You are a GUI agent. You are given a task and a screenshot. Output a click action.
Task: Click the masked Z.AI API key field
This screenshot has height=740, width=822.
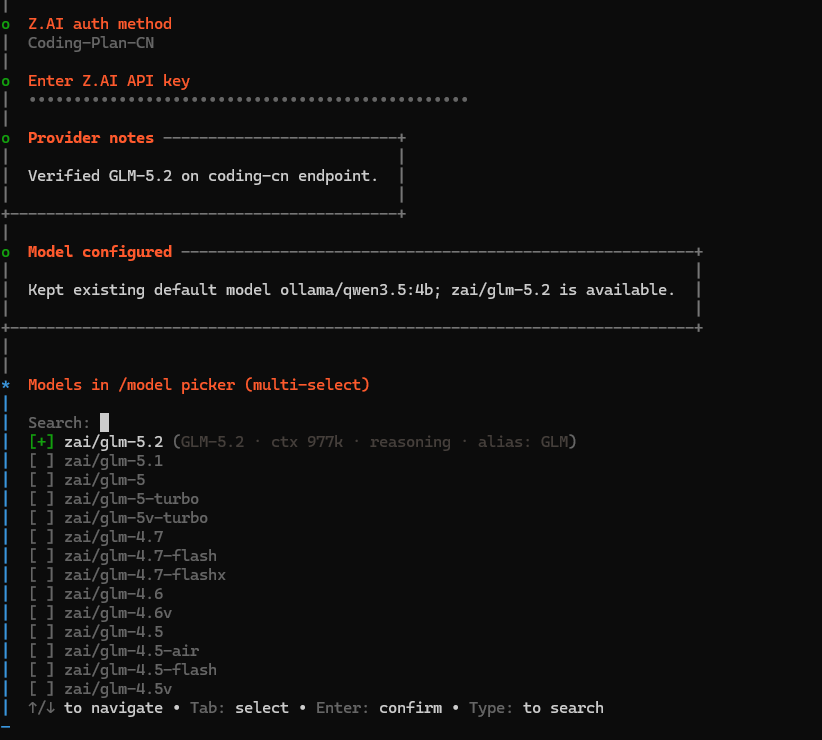tap(247, 100)
